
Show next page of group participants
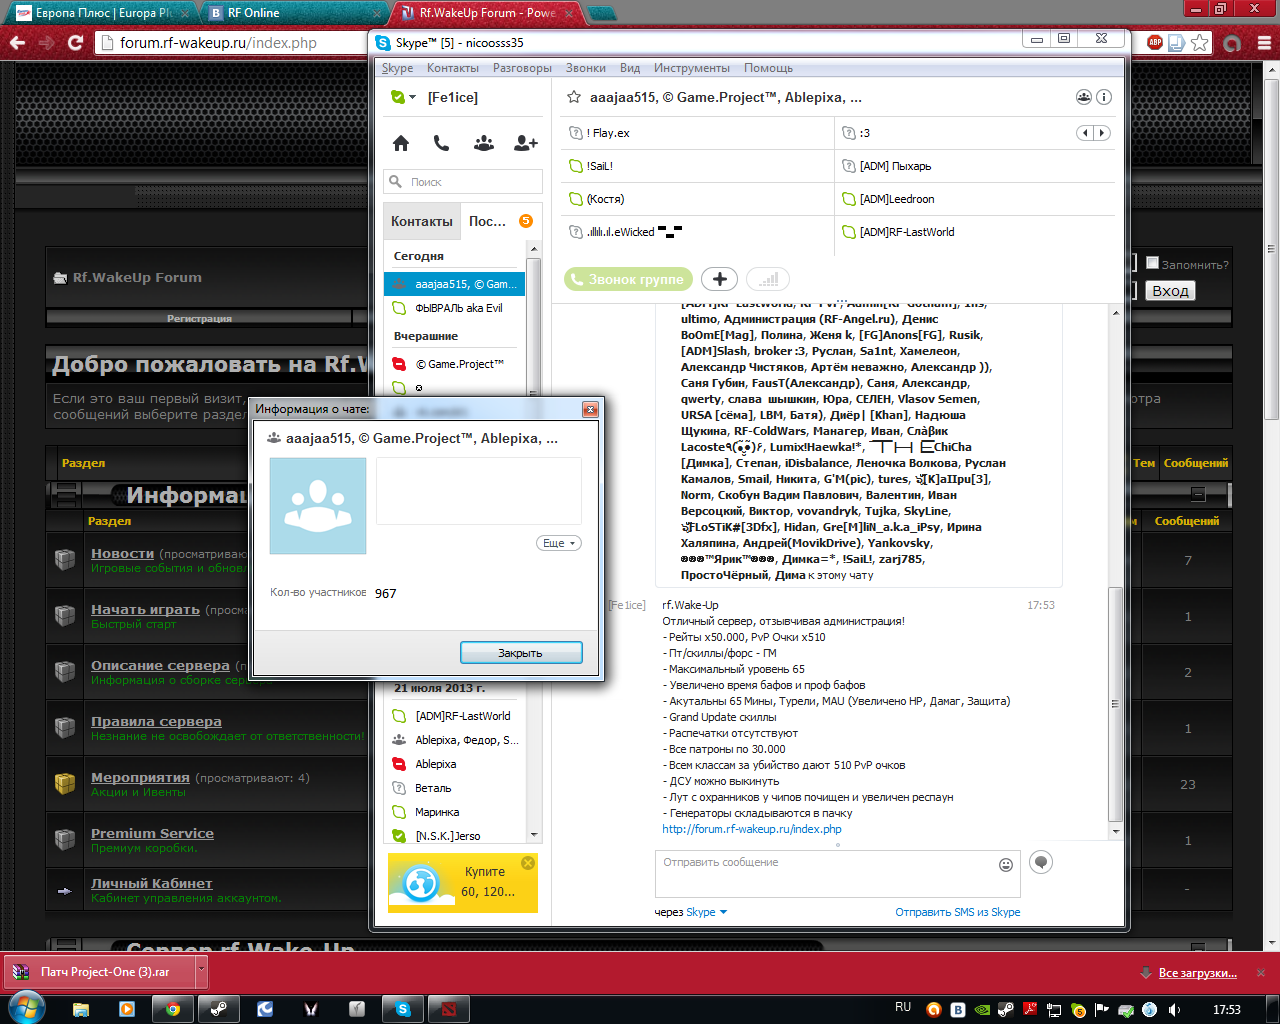coord(1102,133)
